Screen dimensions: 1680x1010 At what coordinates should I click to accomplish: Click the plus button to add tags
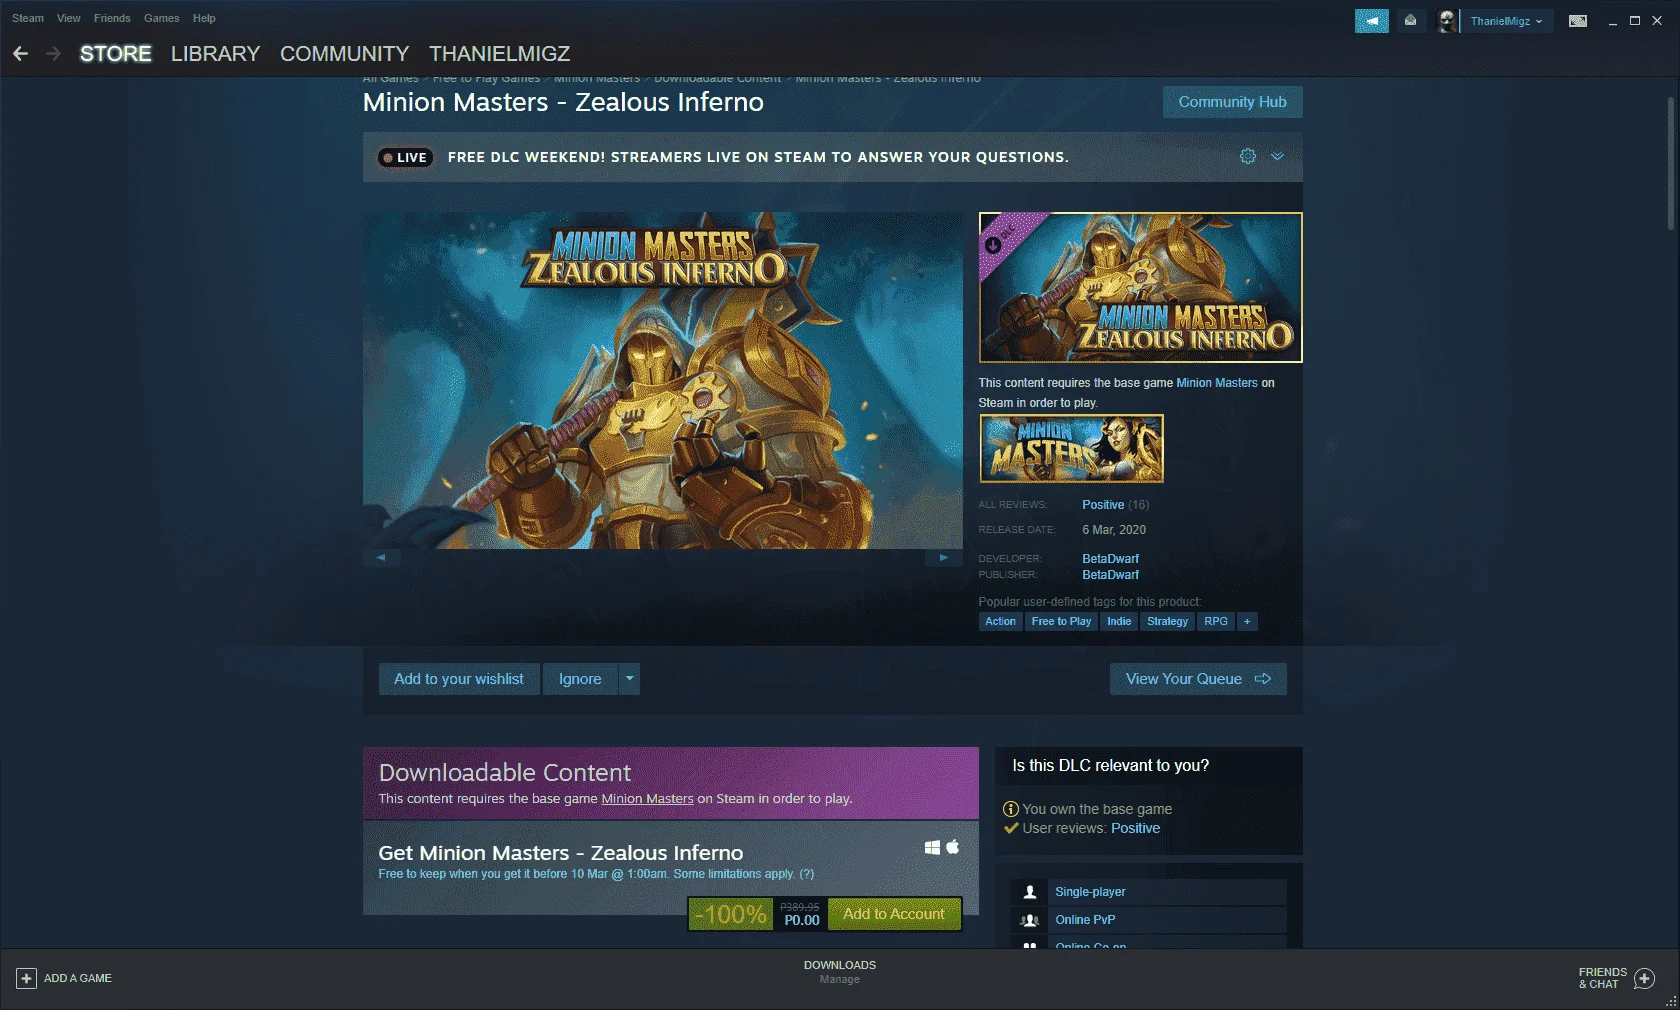pos(1247,622)
